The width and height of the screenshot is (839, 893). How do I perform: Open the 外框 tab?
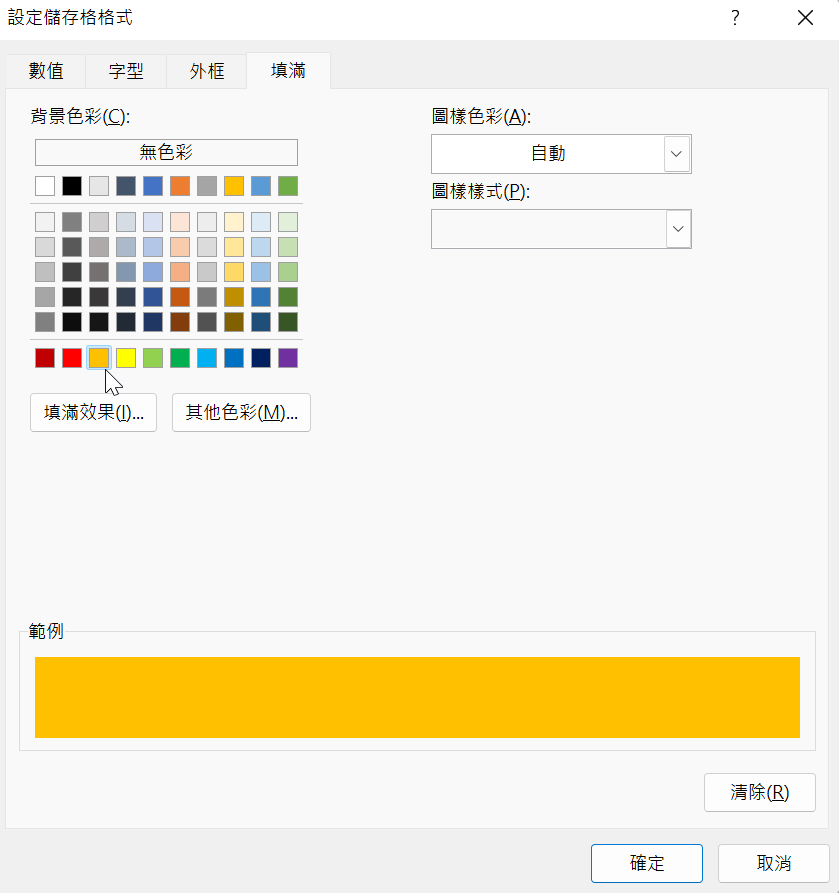(x=207, y=71)
